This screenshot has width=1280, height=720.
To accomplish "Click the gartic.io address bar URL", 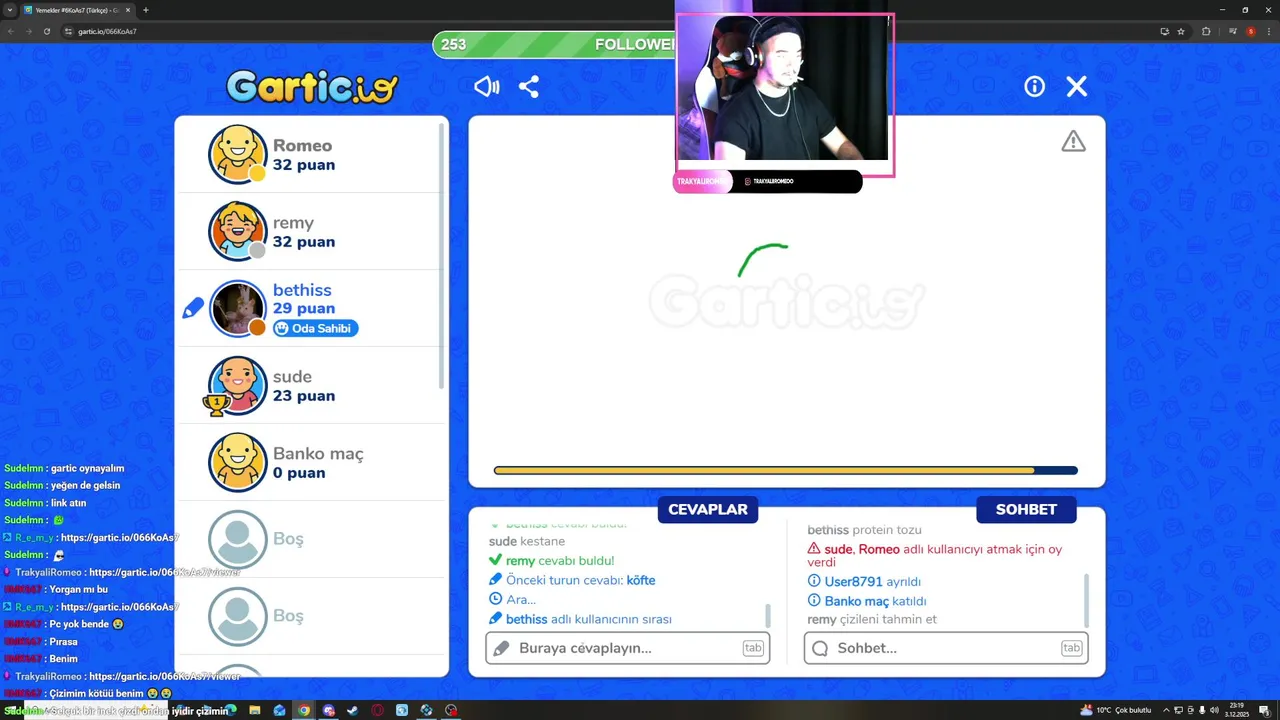I will [x=107, y=31].
